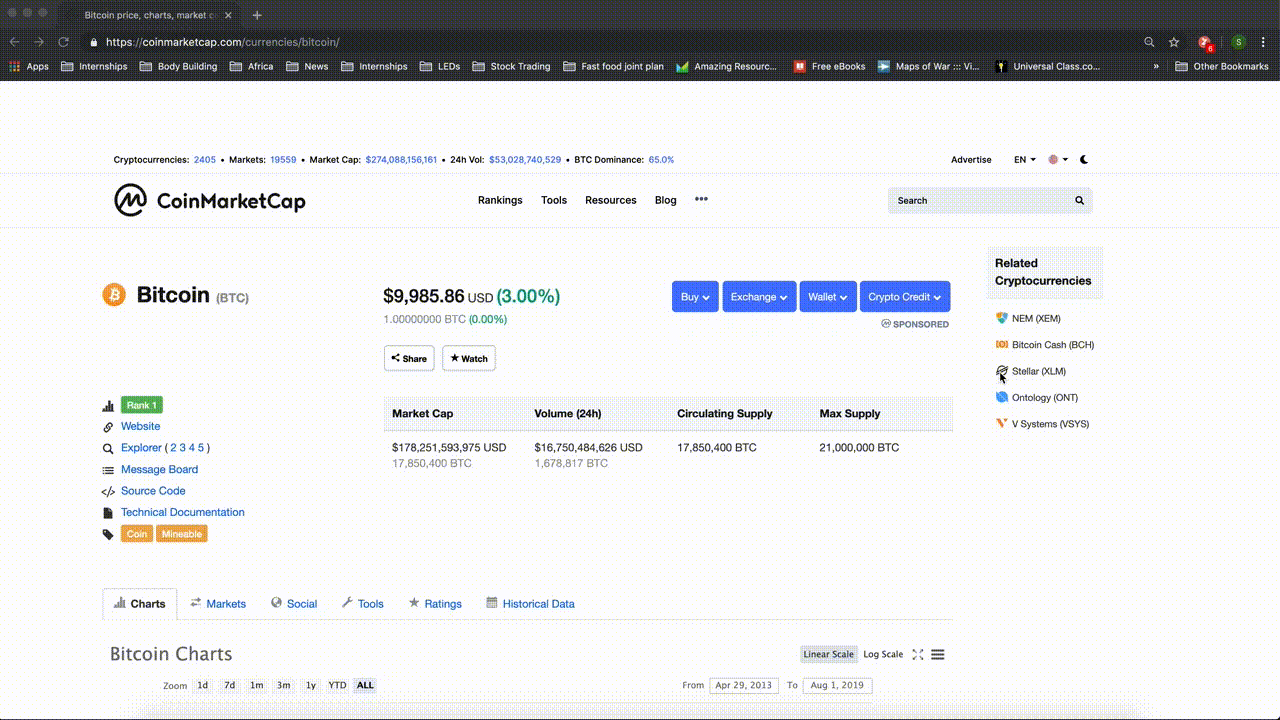Open the Stellar (XLM) related link
This screenshot has height=720, width=1280.
coord(1039,371)
